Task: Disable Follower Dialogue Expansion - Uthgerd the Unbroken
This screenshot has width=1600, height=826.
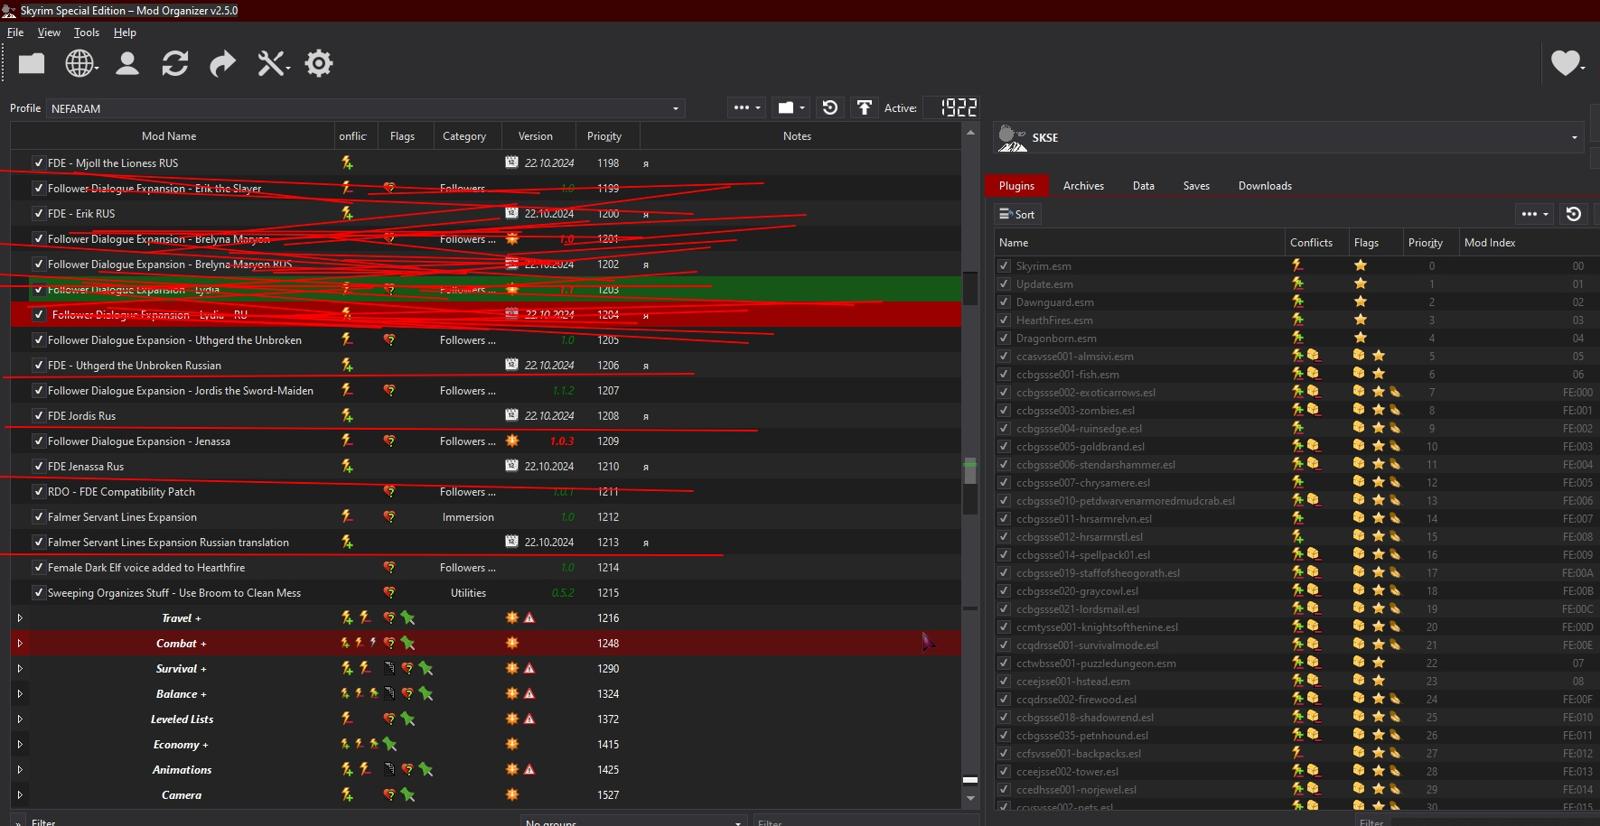Action: tap(39, 340)
